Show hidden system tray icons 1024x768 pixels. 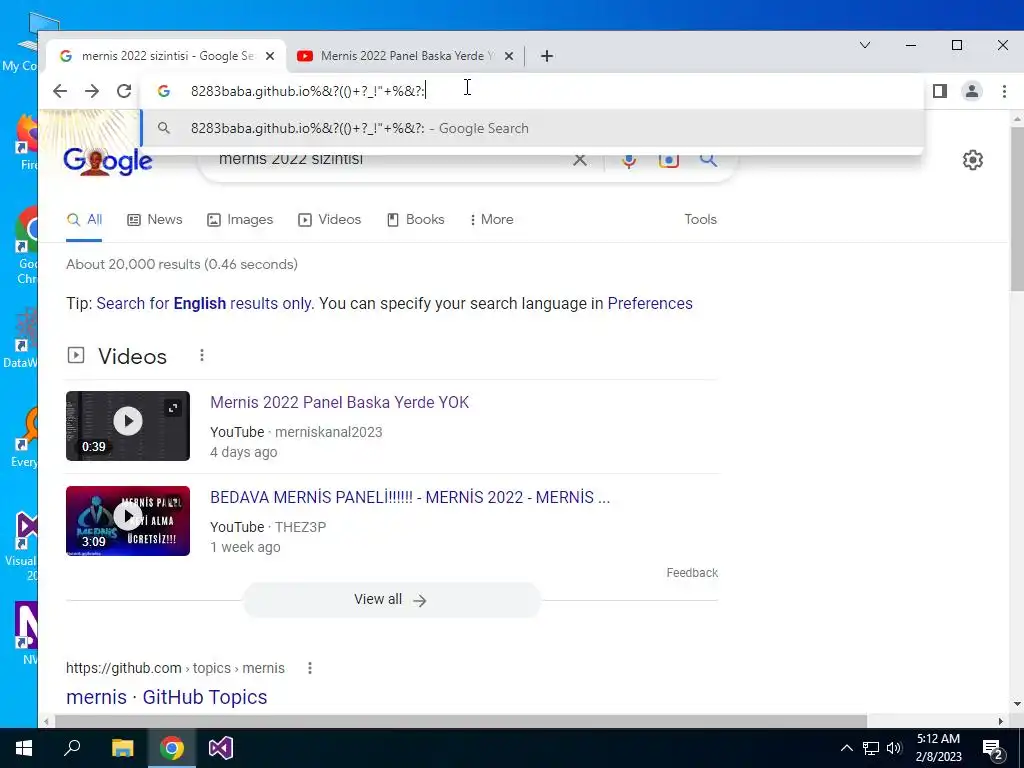[x=846, y=748]
